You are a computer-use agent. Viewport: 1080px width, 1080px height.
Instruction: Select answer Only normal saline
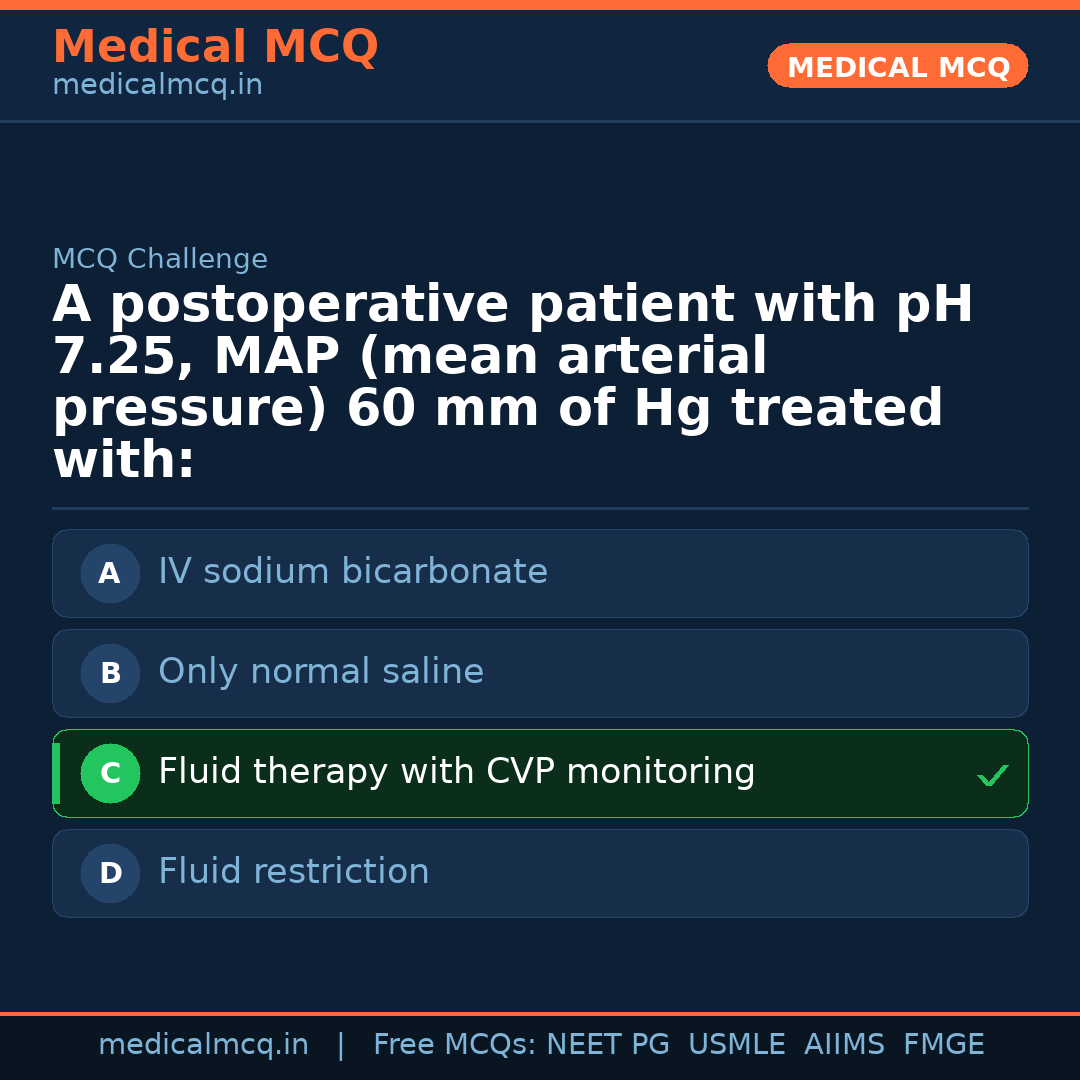(320, 672)
